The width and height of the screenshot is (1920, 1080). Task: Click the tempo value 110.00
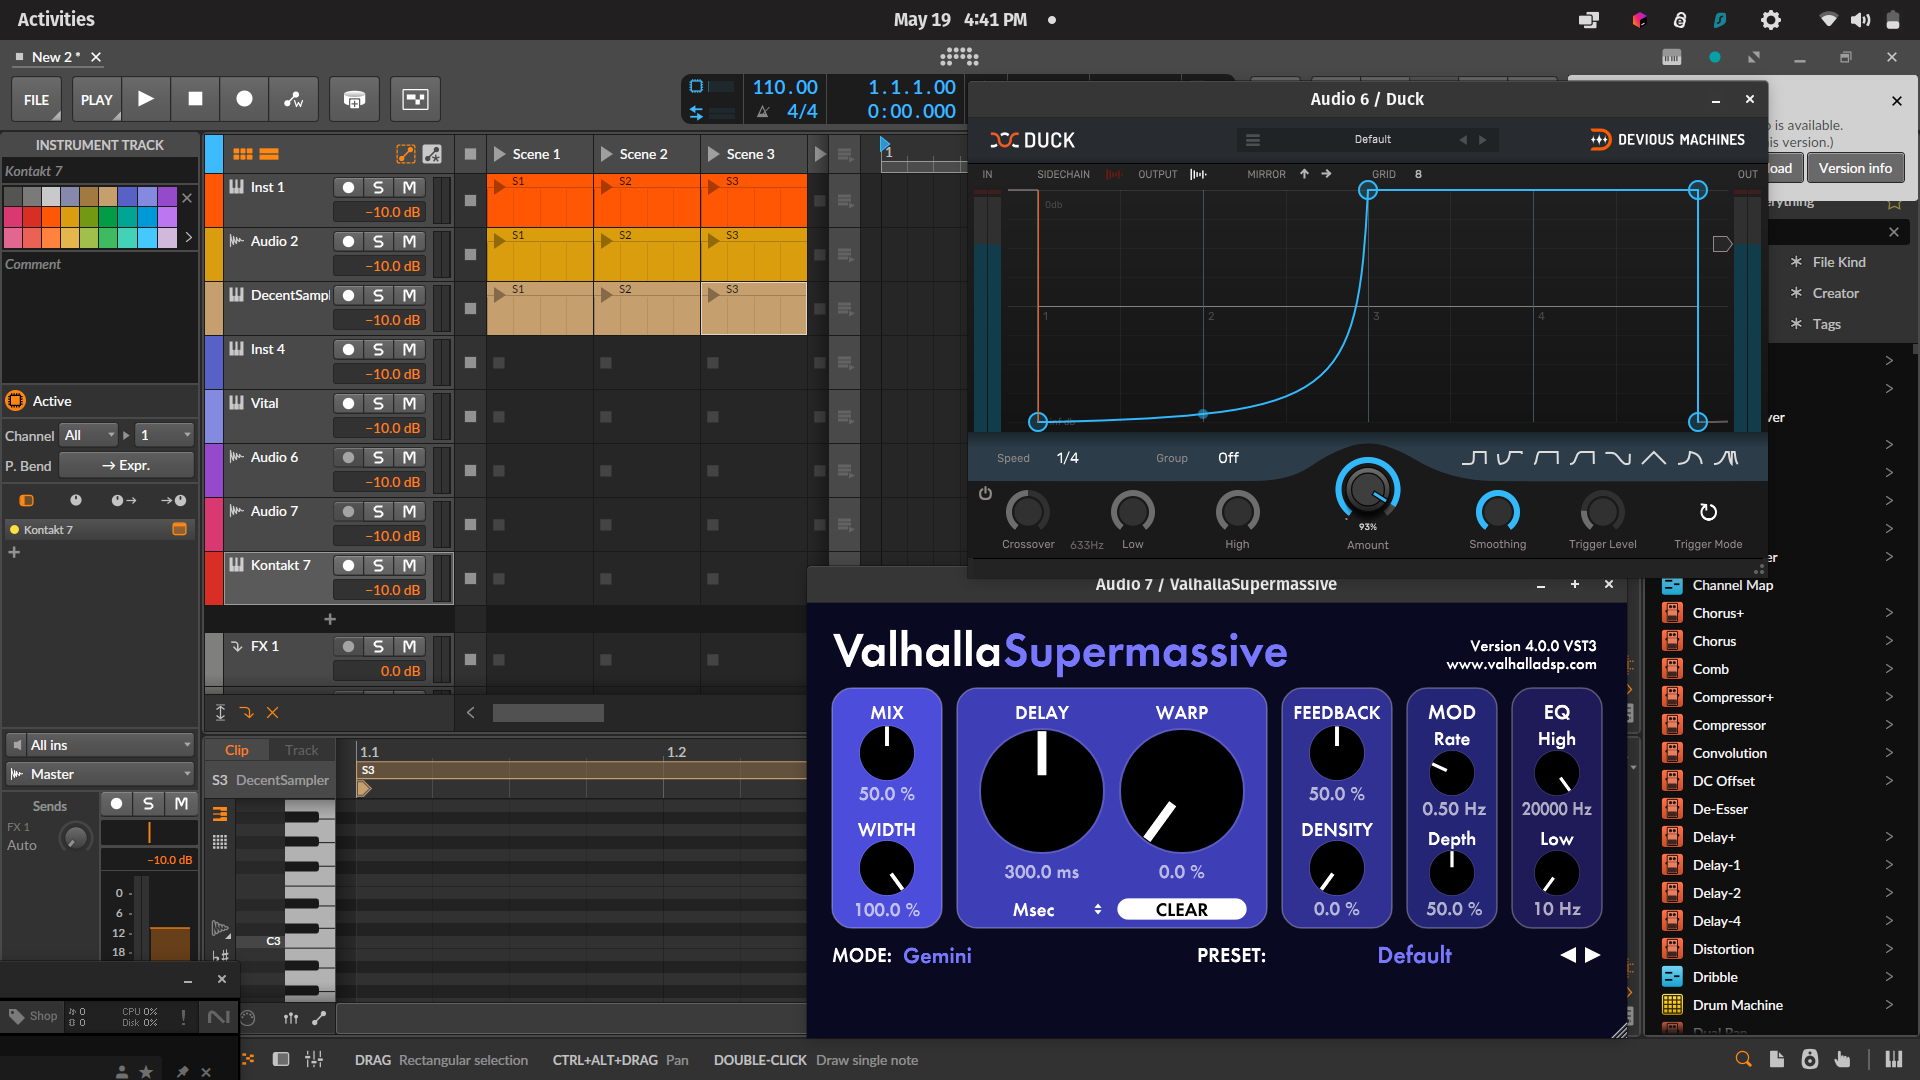(x=785, y=87)
